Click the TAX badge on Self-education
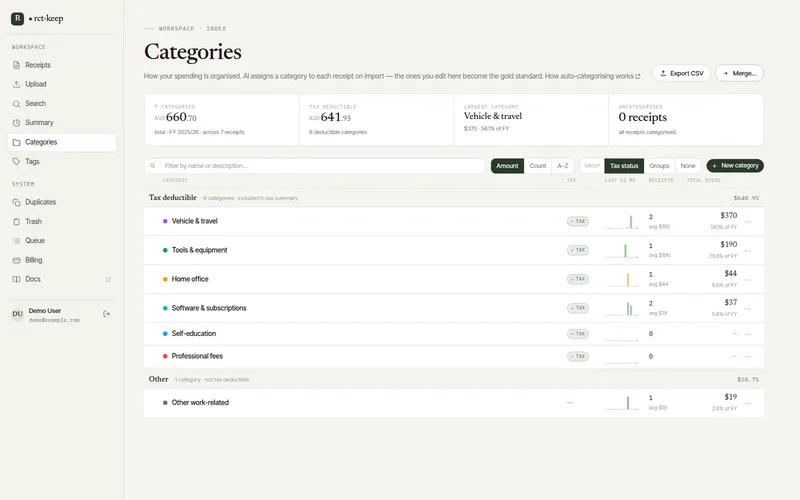The height and width of the screenshot is (500, 800). tap(578, 334)
